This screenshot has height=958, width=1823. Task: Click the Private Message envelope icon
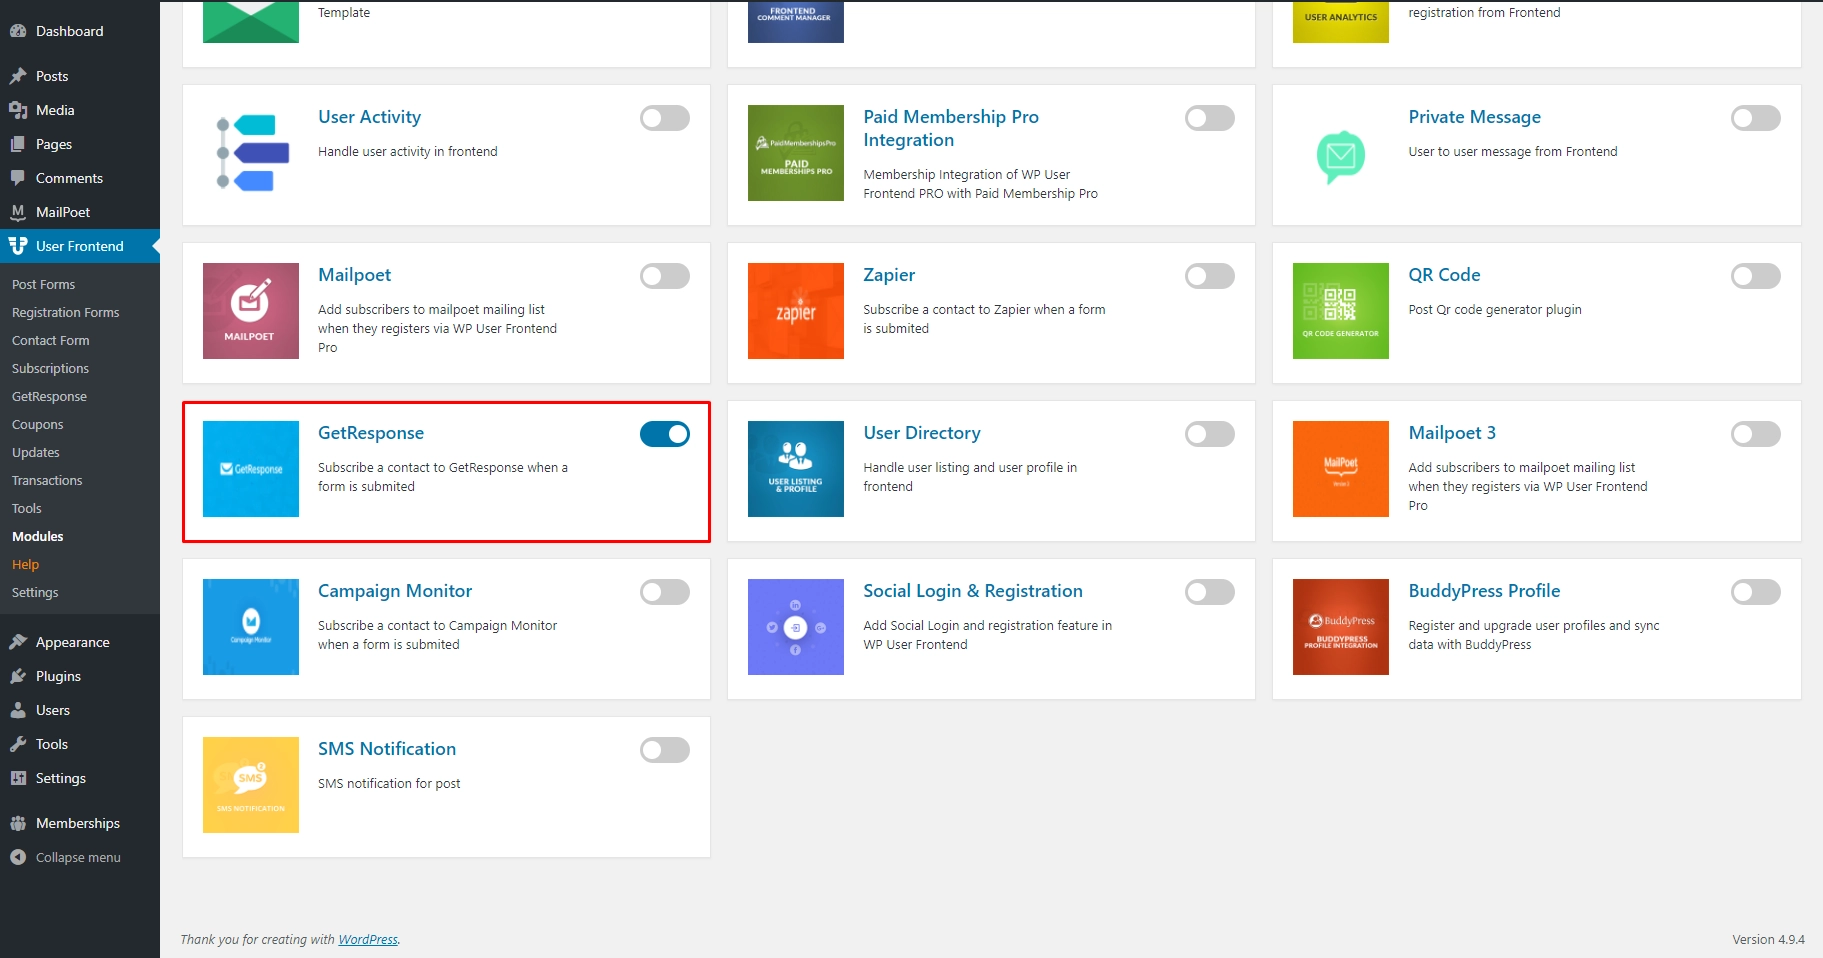click(1340, 156)
